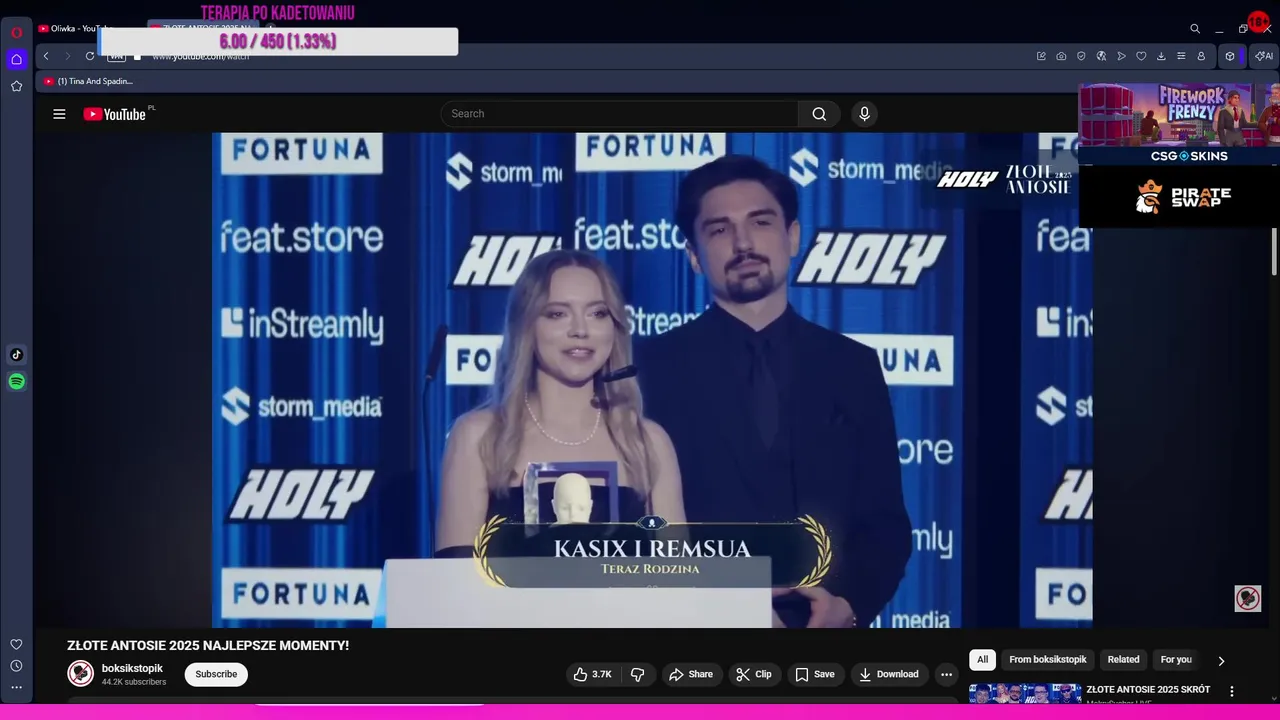The width and height of the screenshot is (1280, 720).
Task: Save the video to a playlist
Action: click(x=815, y=674)
